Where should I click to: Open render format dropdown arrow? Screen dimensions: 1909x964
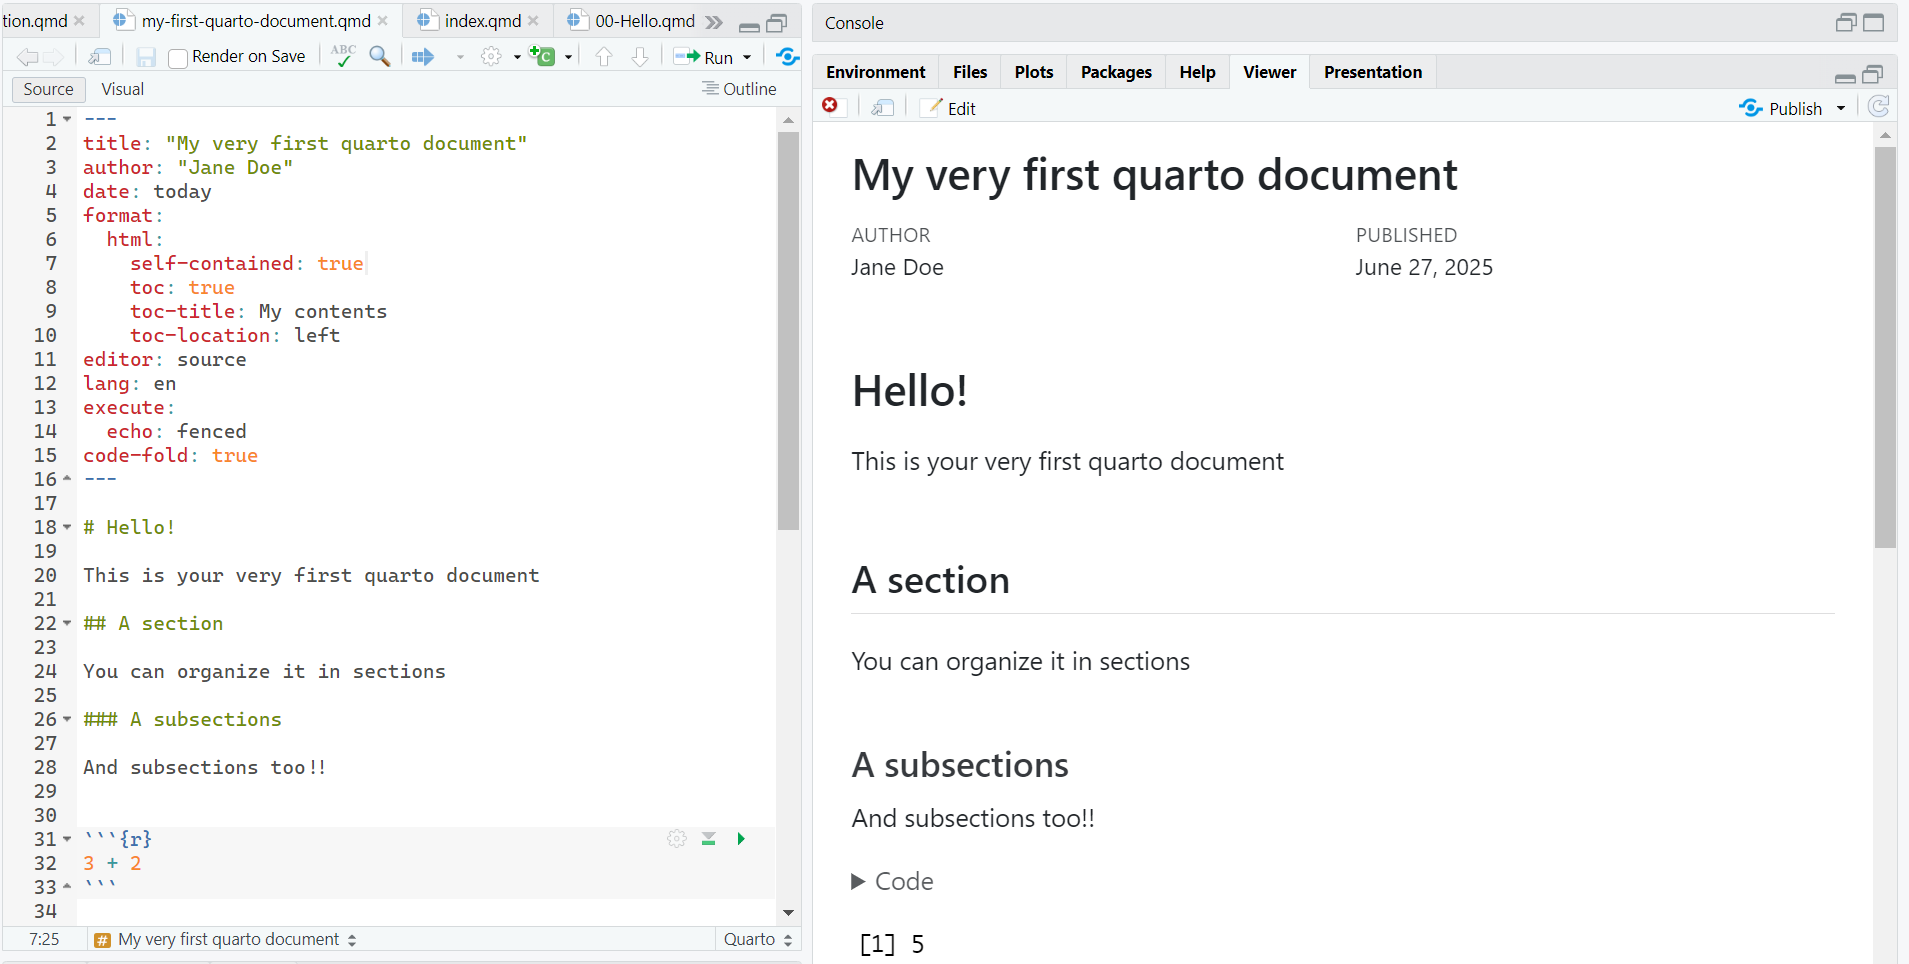[x=460, y=57]
